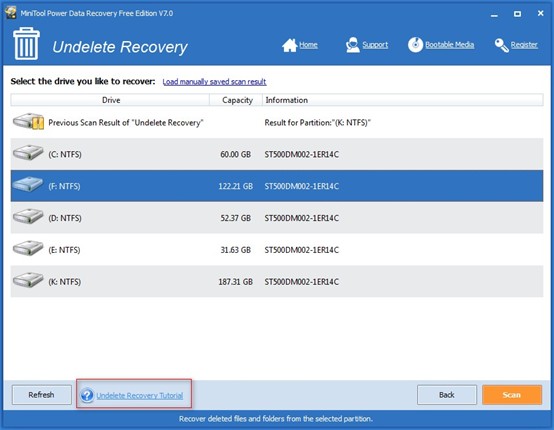Click the drive icon for F: NTFS
Viewport: 554px width, 430px height.
[x=28, y=184]
